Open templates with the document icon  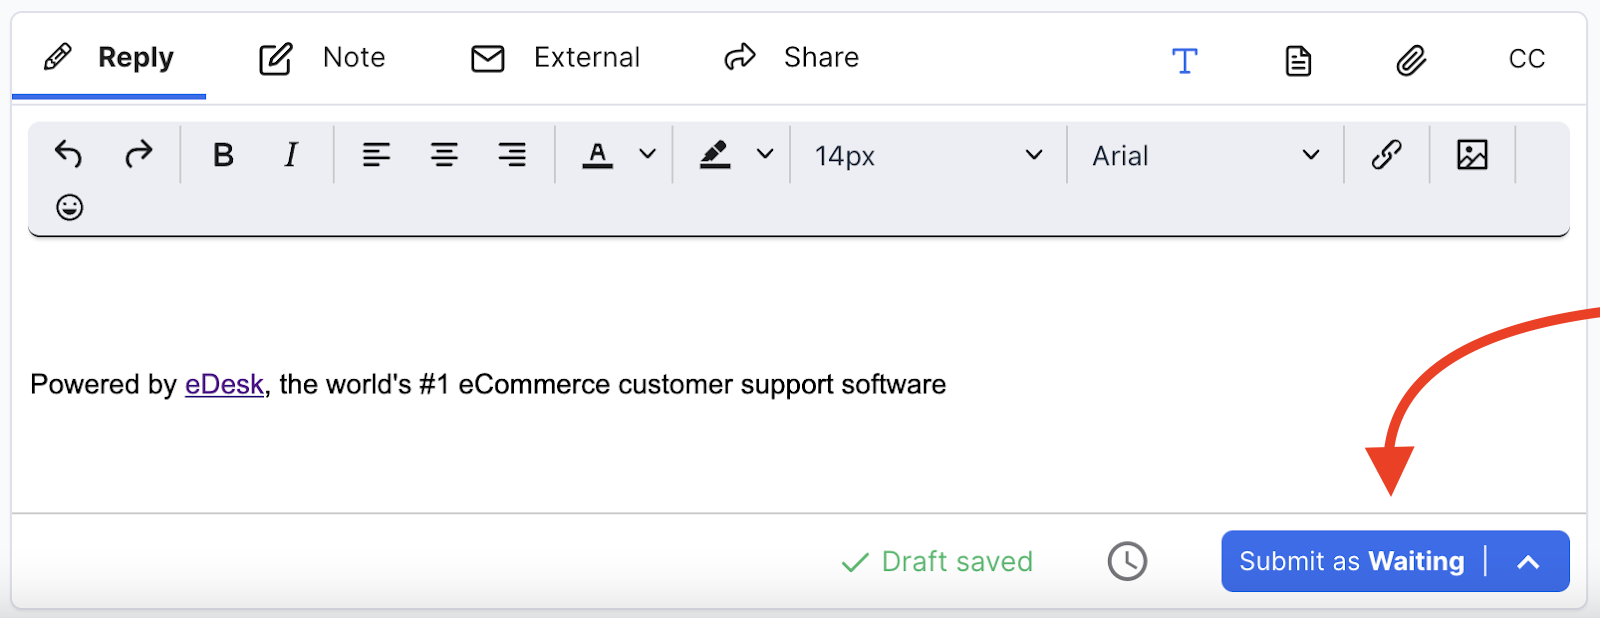[1298, 60]
